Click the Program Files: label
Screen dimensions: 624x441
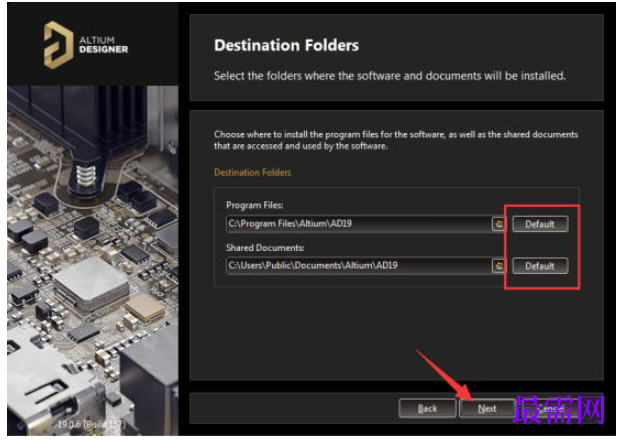click(255, 205)
